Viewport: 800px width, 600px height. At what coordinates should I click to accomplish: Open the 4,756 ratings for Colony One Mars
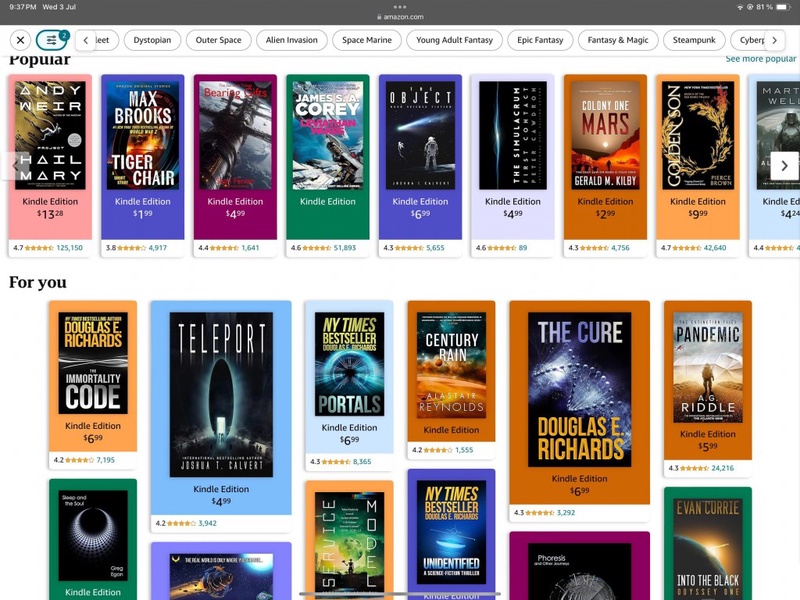[620, 248]
